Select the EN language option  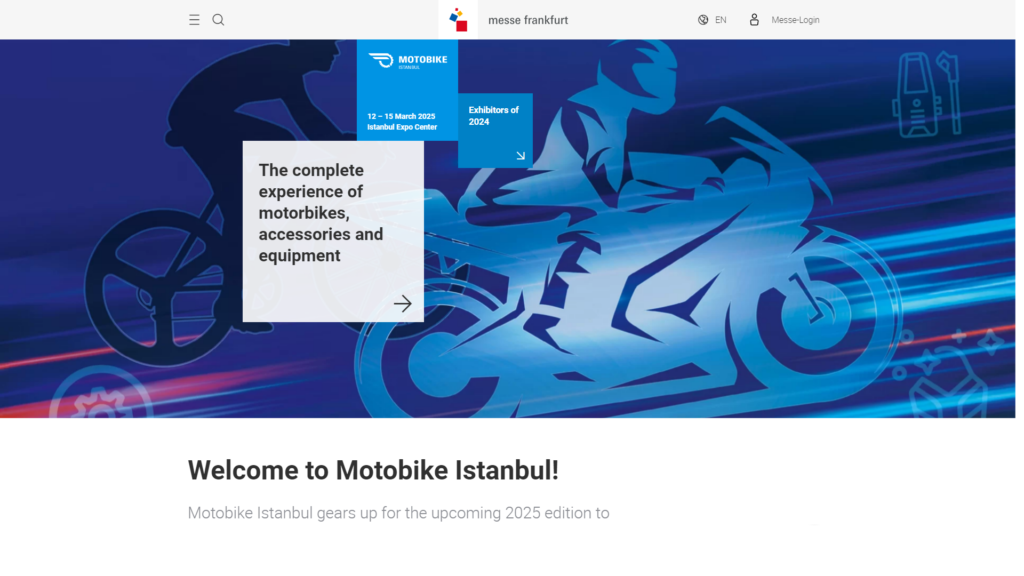(x=720, y=20)
